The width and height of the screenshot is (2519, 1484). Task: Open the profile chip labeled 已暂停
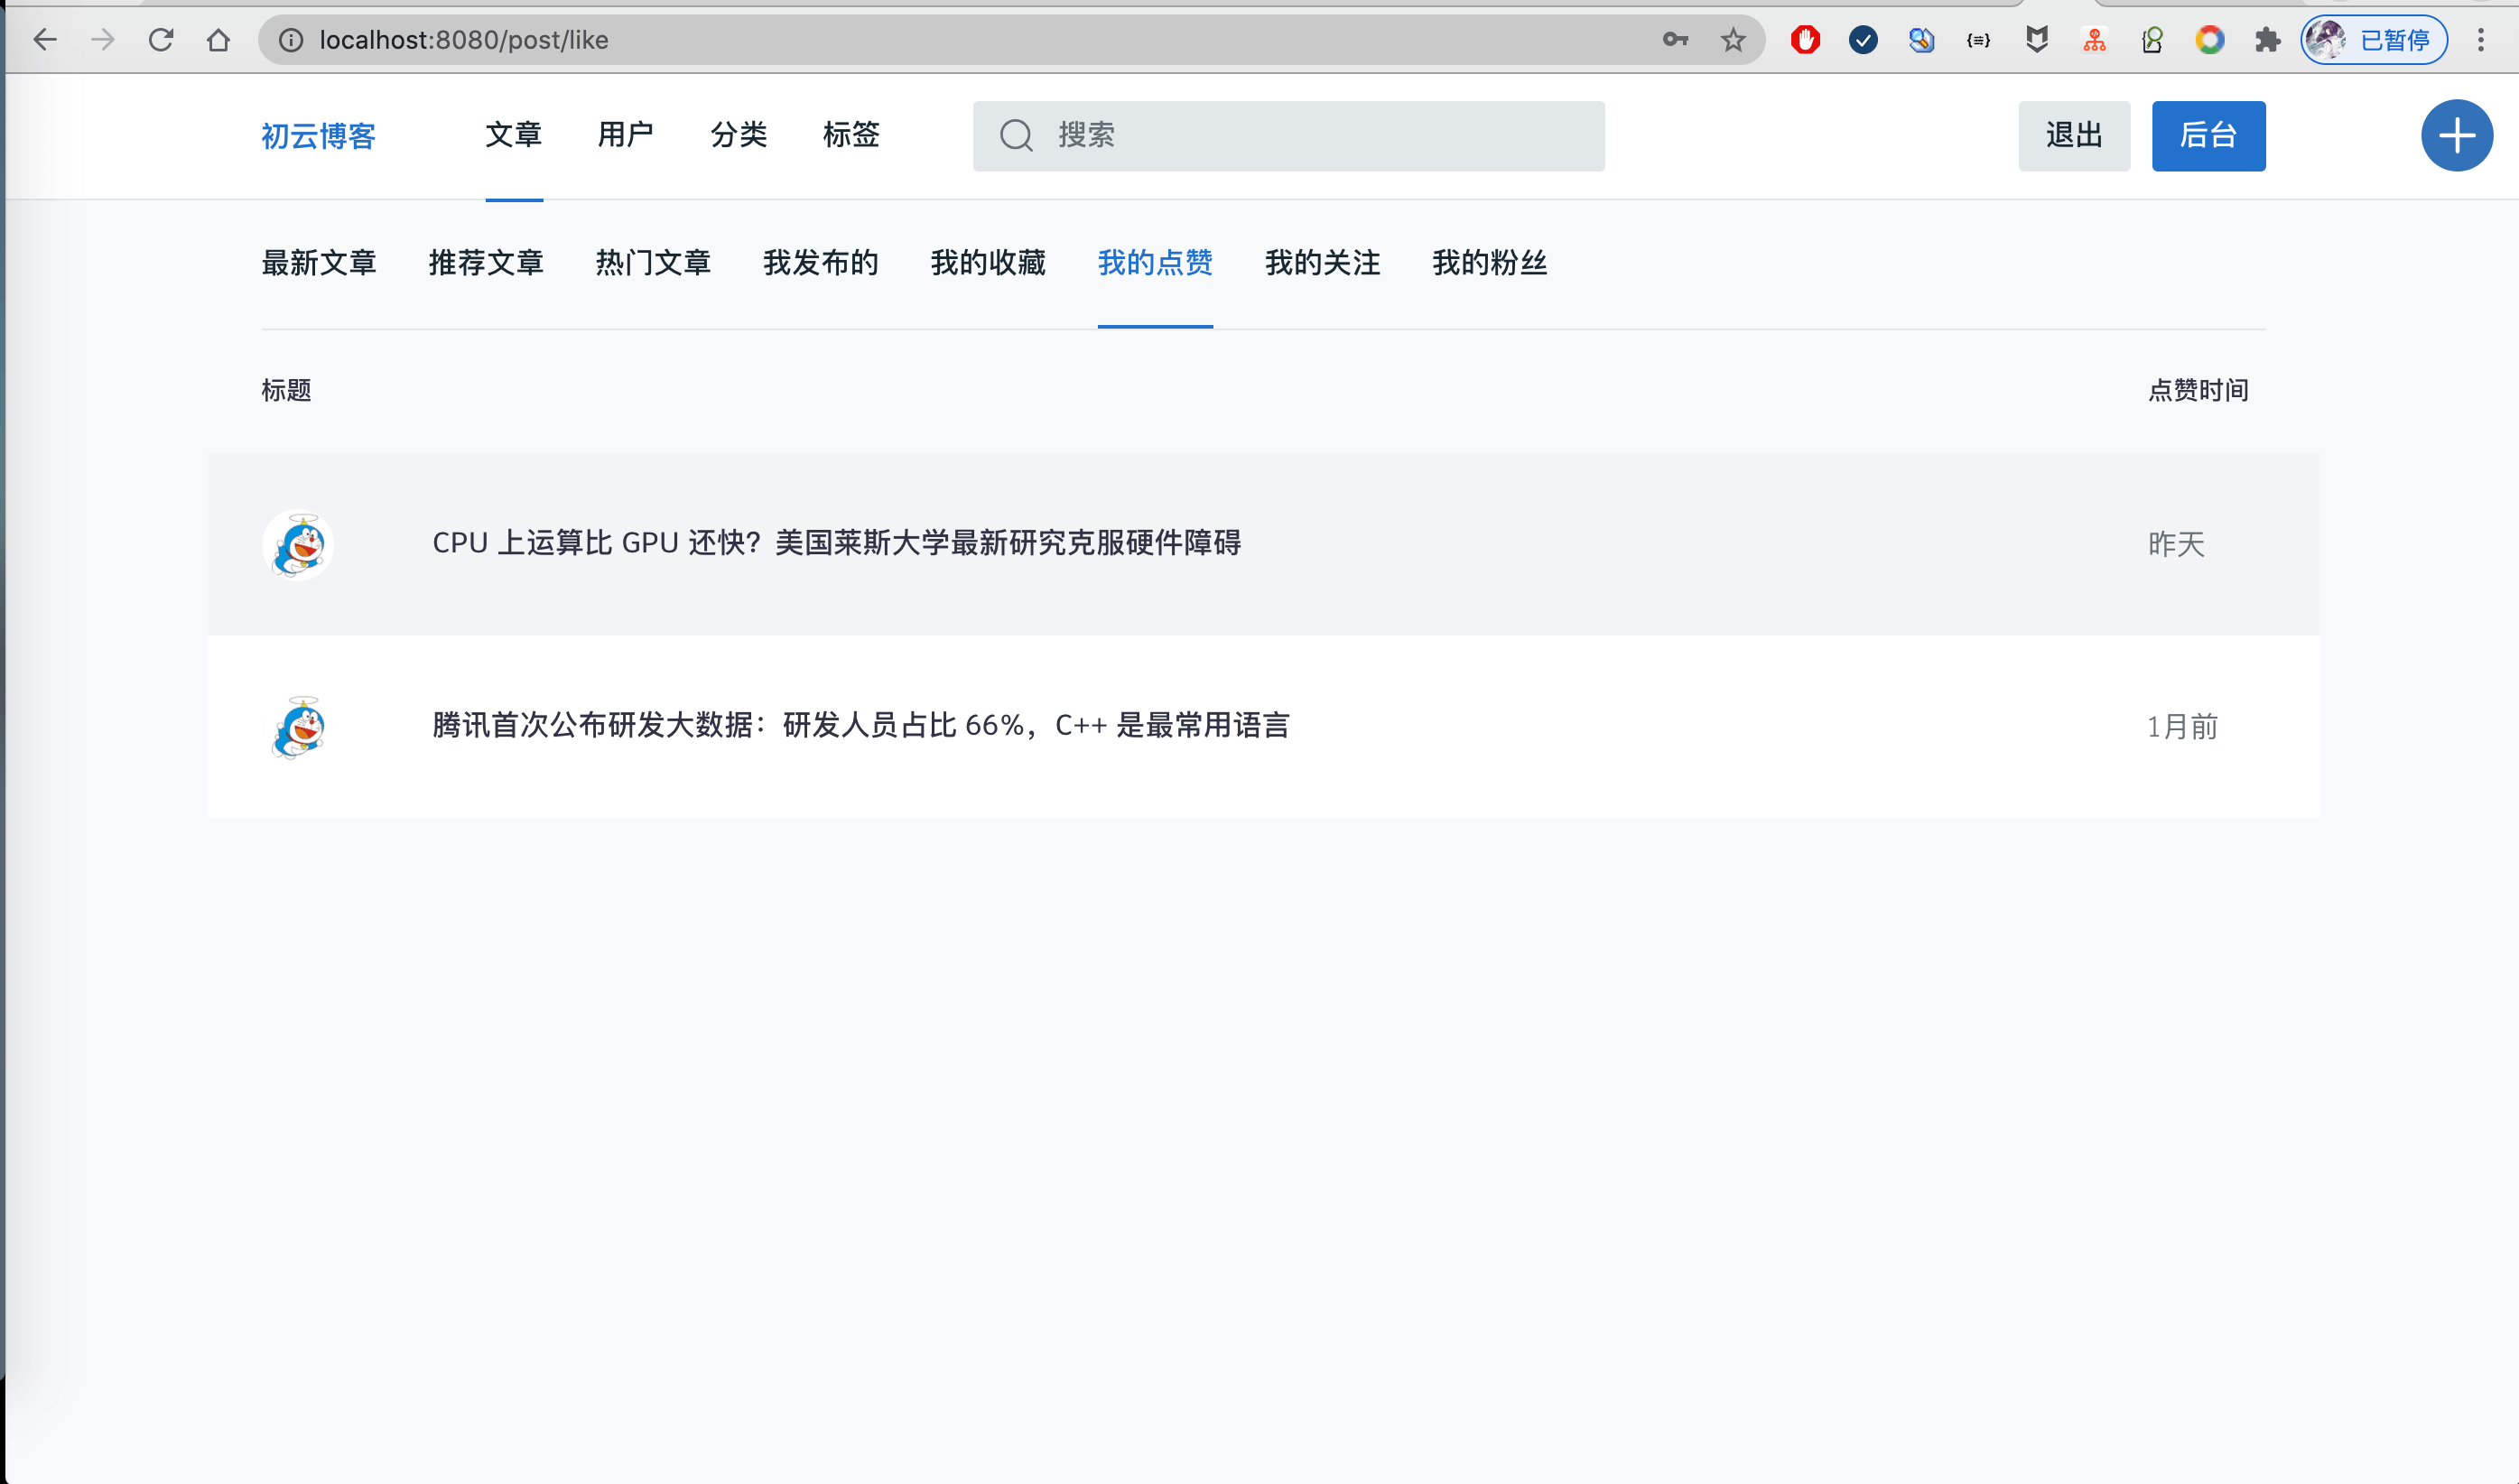point(2374,40)
